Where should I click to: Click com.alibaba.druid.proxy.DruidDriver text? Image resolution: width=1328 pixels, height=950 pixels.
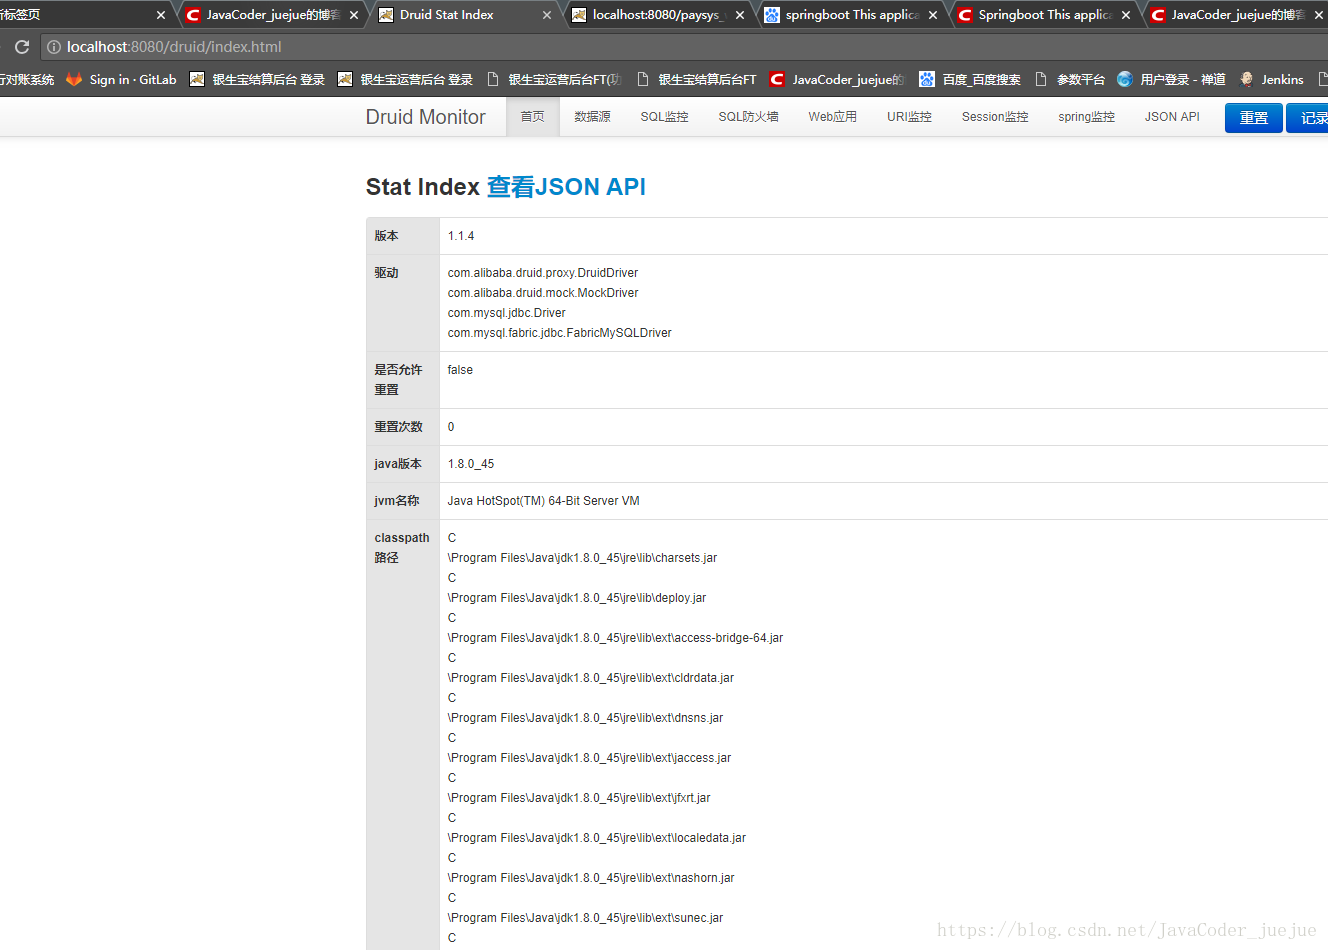(543, 273)
